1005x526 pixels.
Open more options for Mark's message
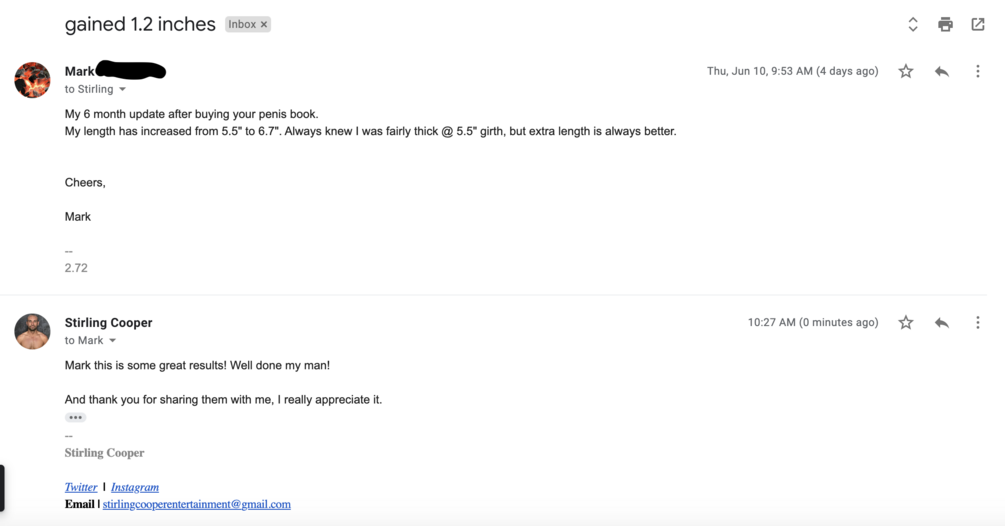[x=977, y=71]
